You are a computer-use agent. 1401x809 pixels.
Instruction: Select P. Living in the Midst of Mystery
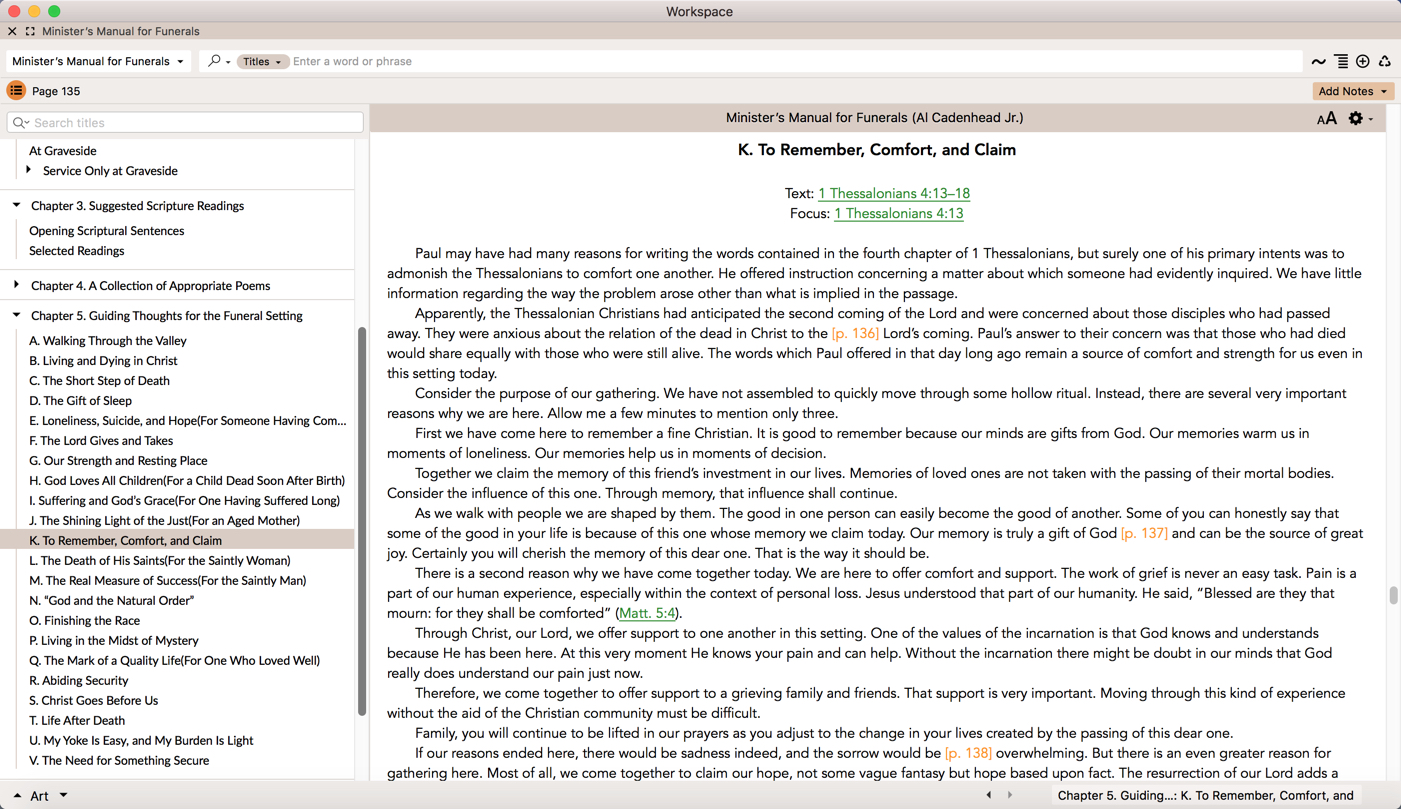click(x=114, y=641)
